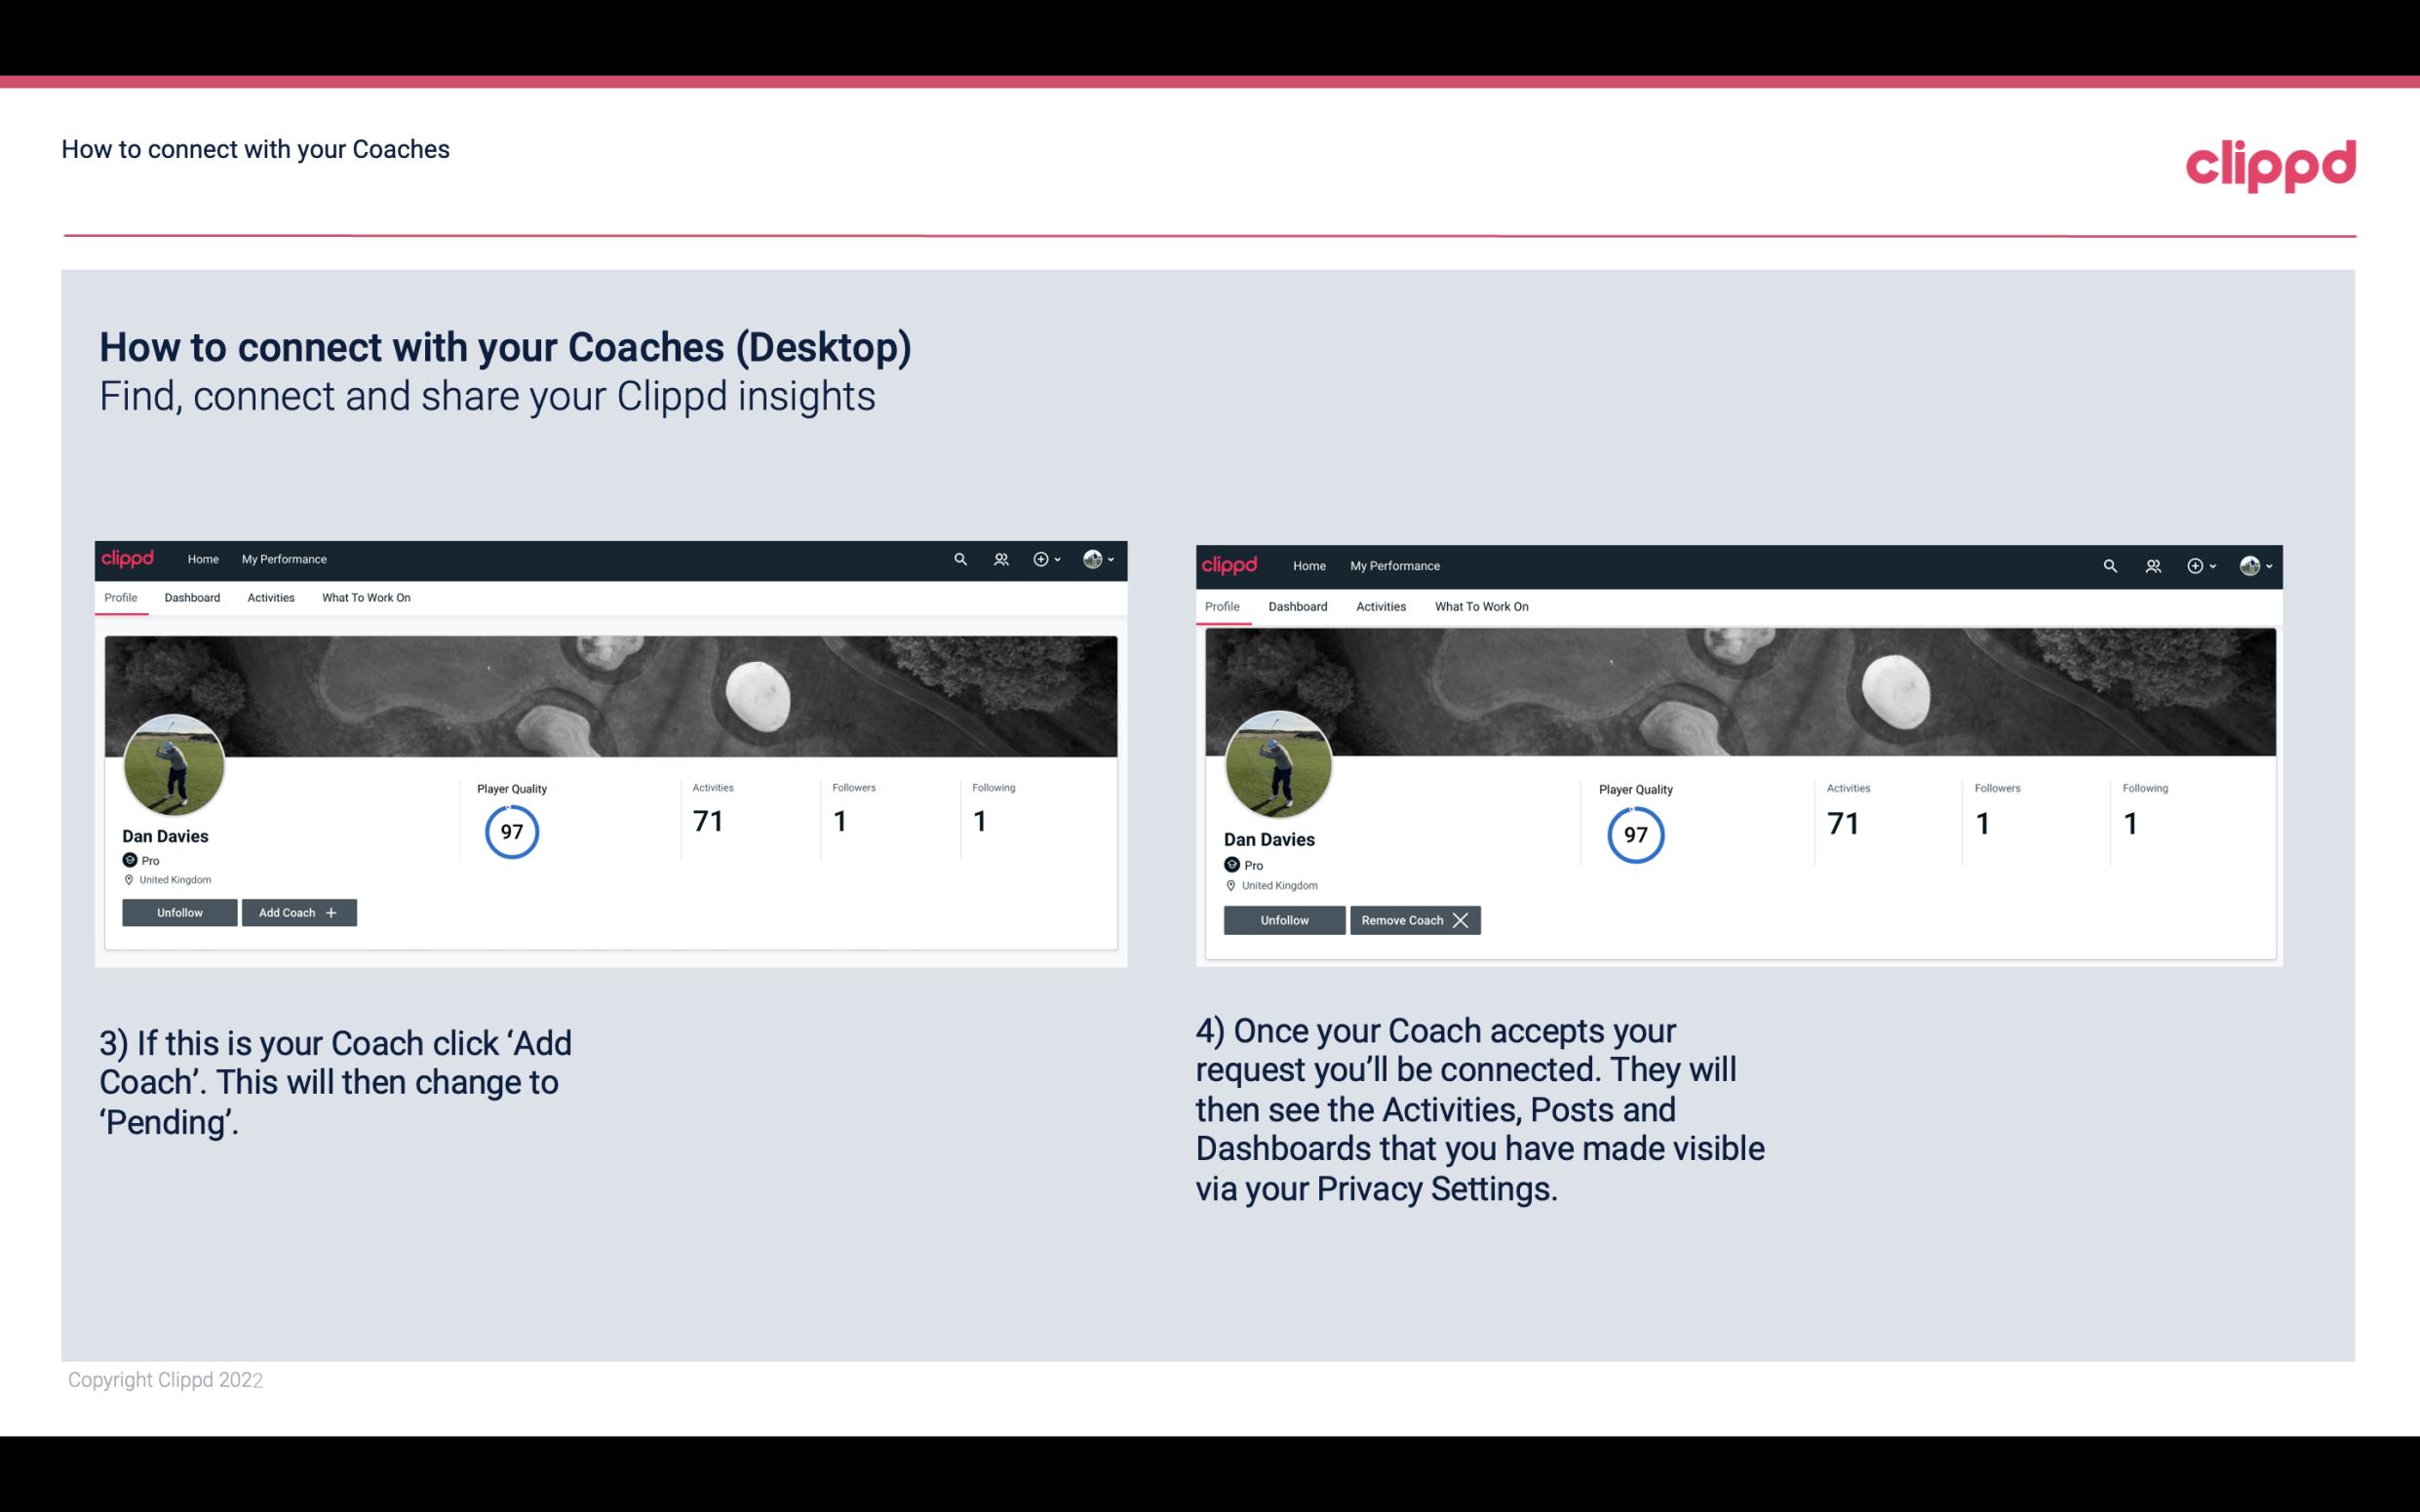
Task: Select the 'Profile' tab on left dashboard
Action: pos(120,596)
